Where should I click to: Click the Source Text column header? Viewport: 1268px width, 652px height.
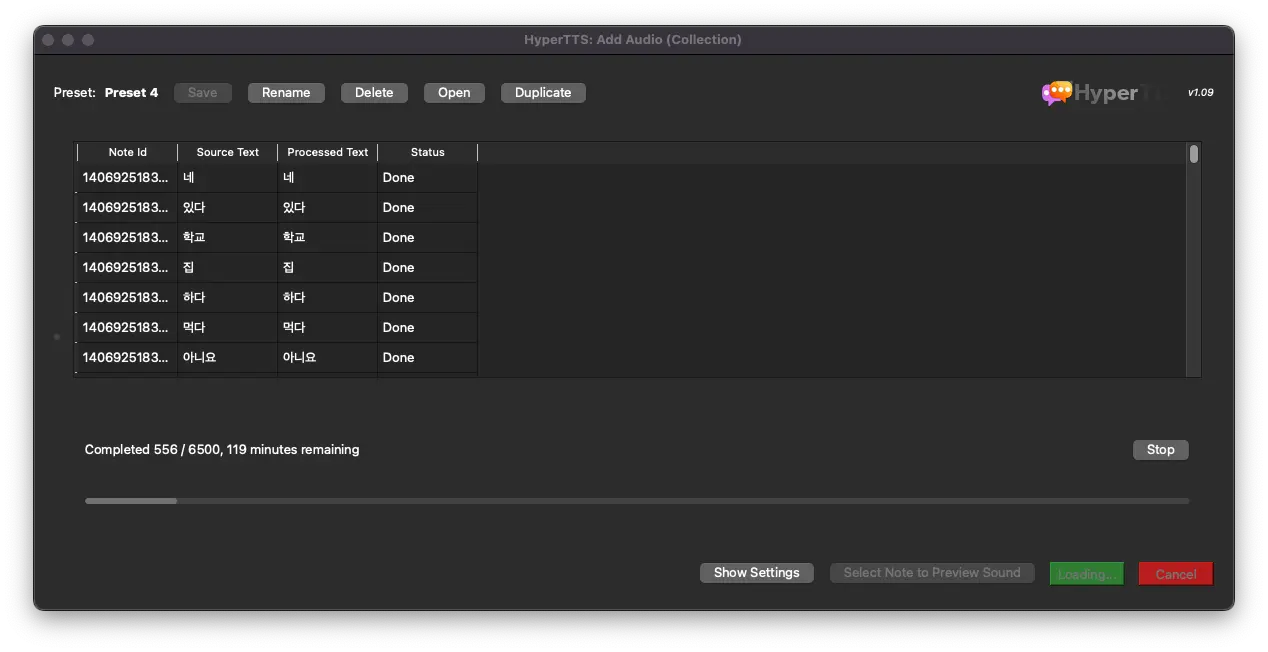[x=228, y=153]
